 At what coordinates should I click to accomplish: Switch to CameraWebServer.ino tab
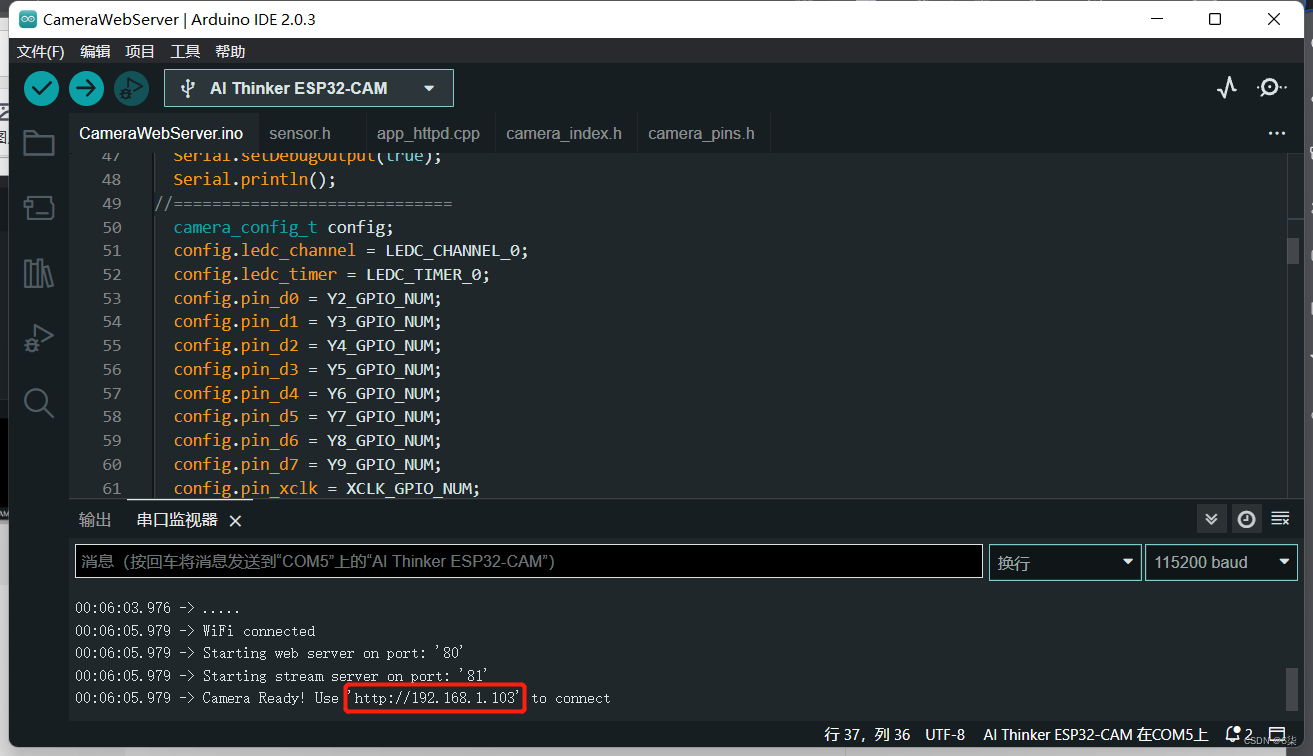pos(161,133)
